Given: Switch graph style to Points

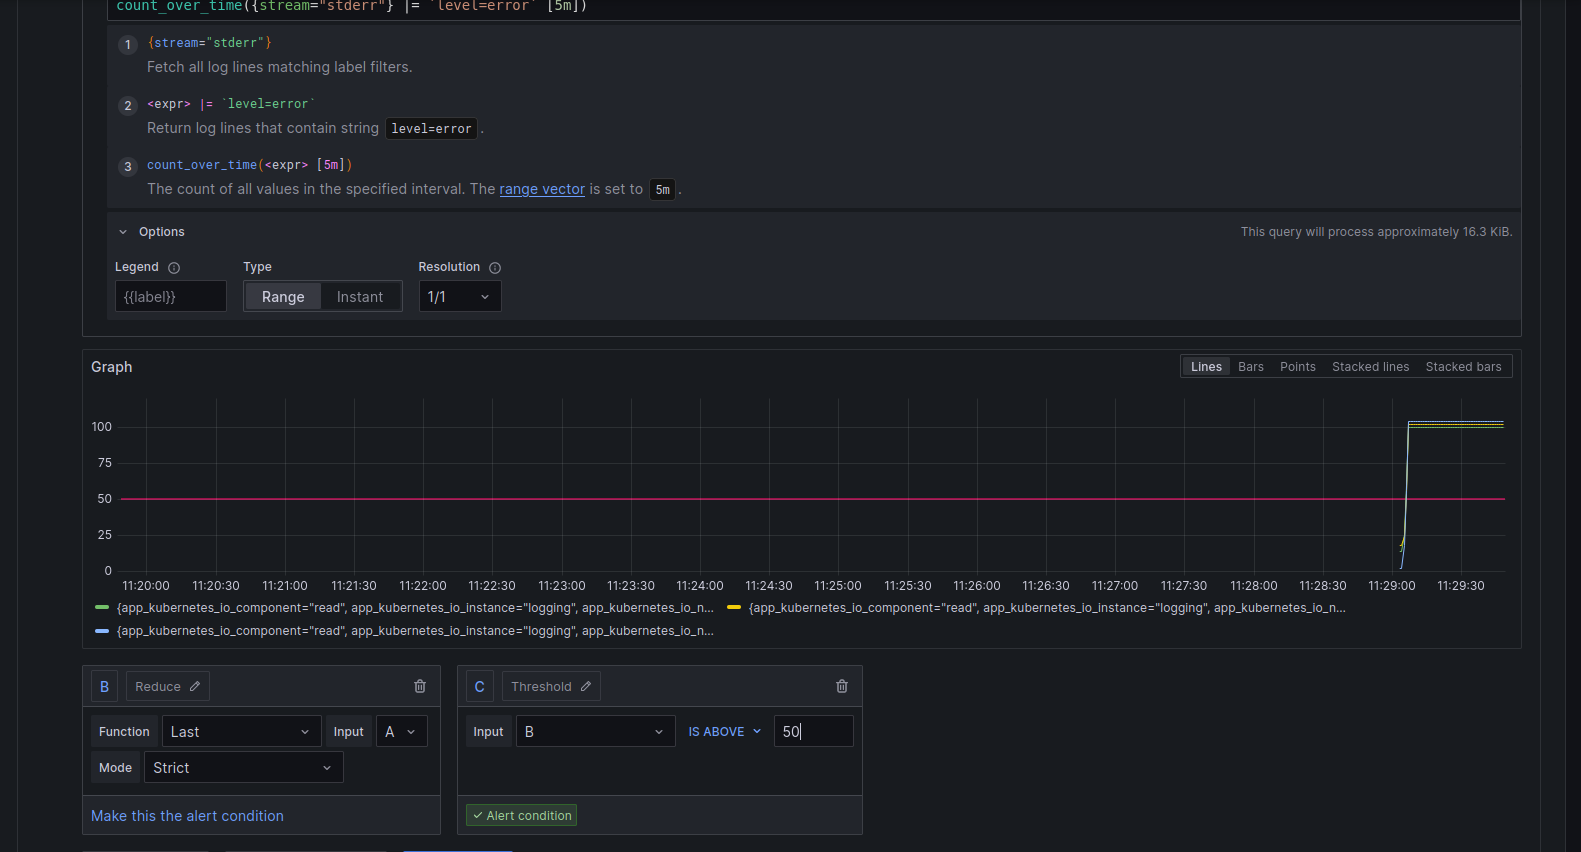Looking at the screenshot, I should click(x=1298, y=367).
